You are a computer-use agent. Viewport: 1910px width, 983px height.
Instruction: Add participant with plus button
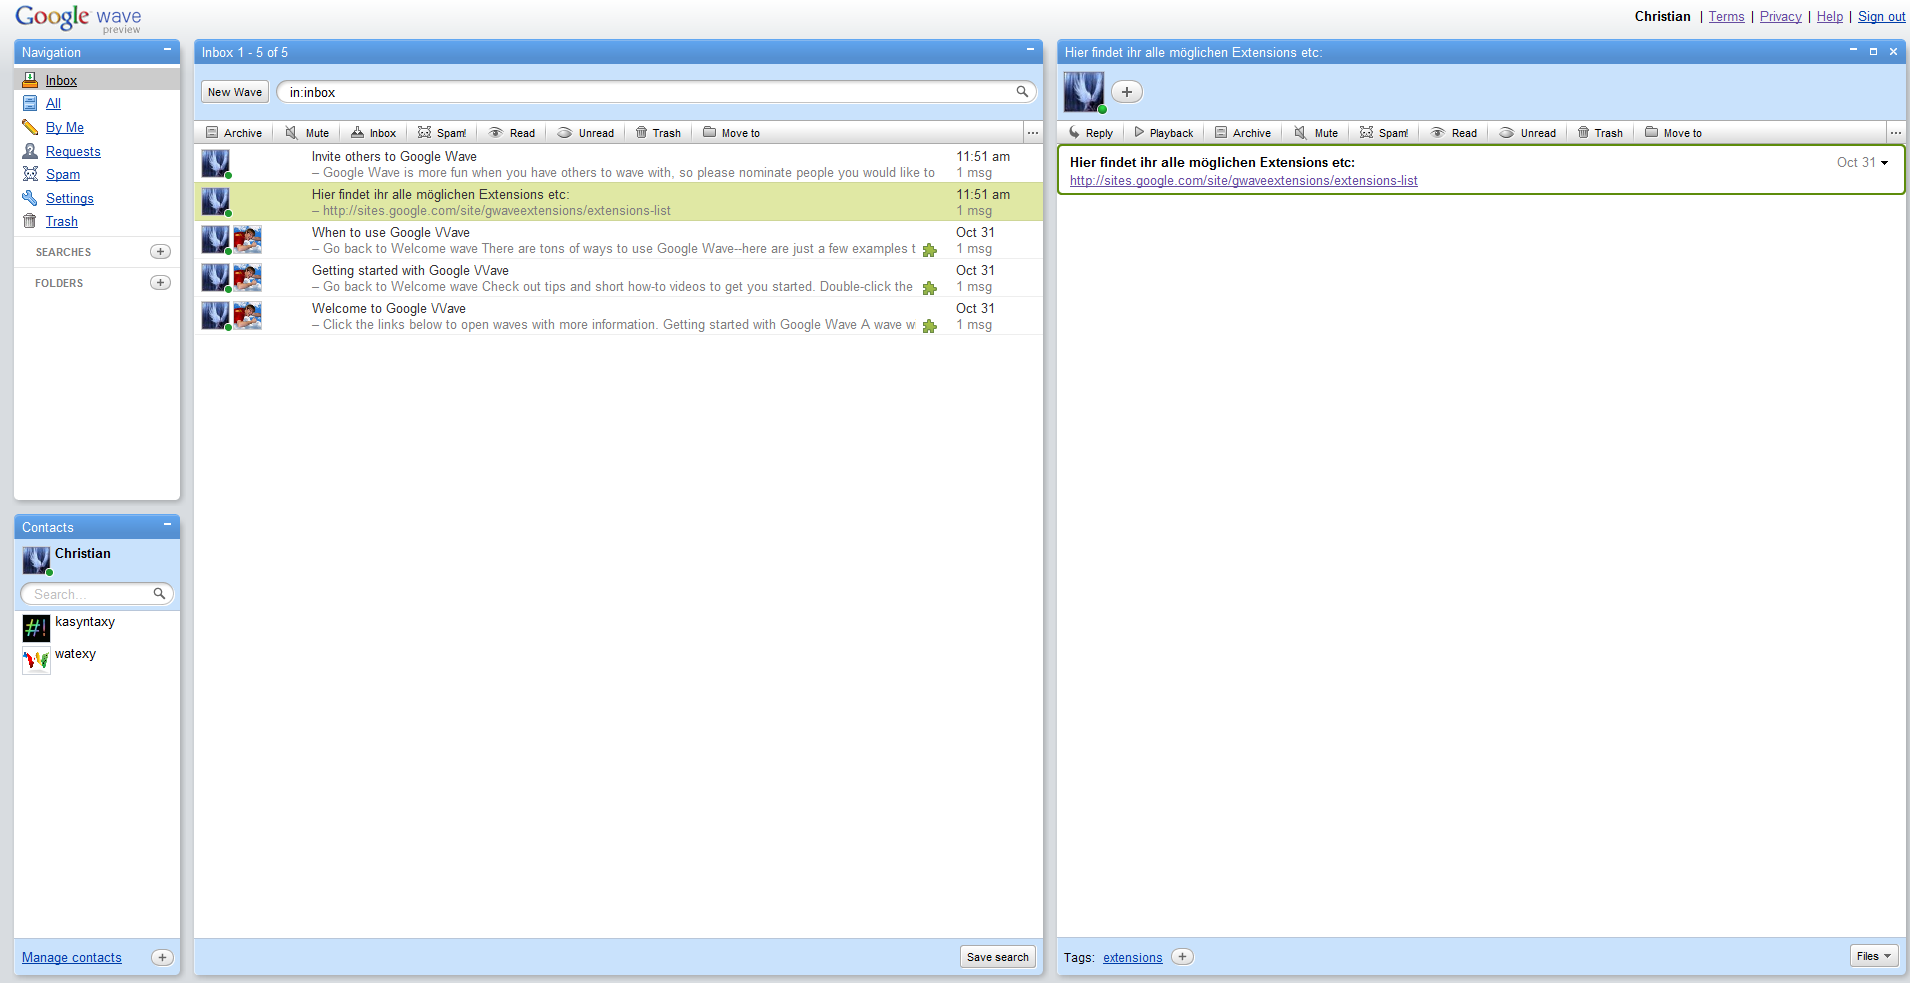tap(1127, 92)
